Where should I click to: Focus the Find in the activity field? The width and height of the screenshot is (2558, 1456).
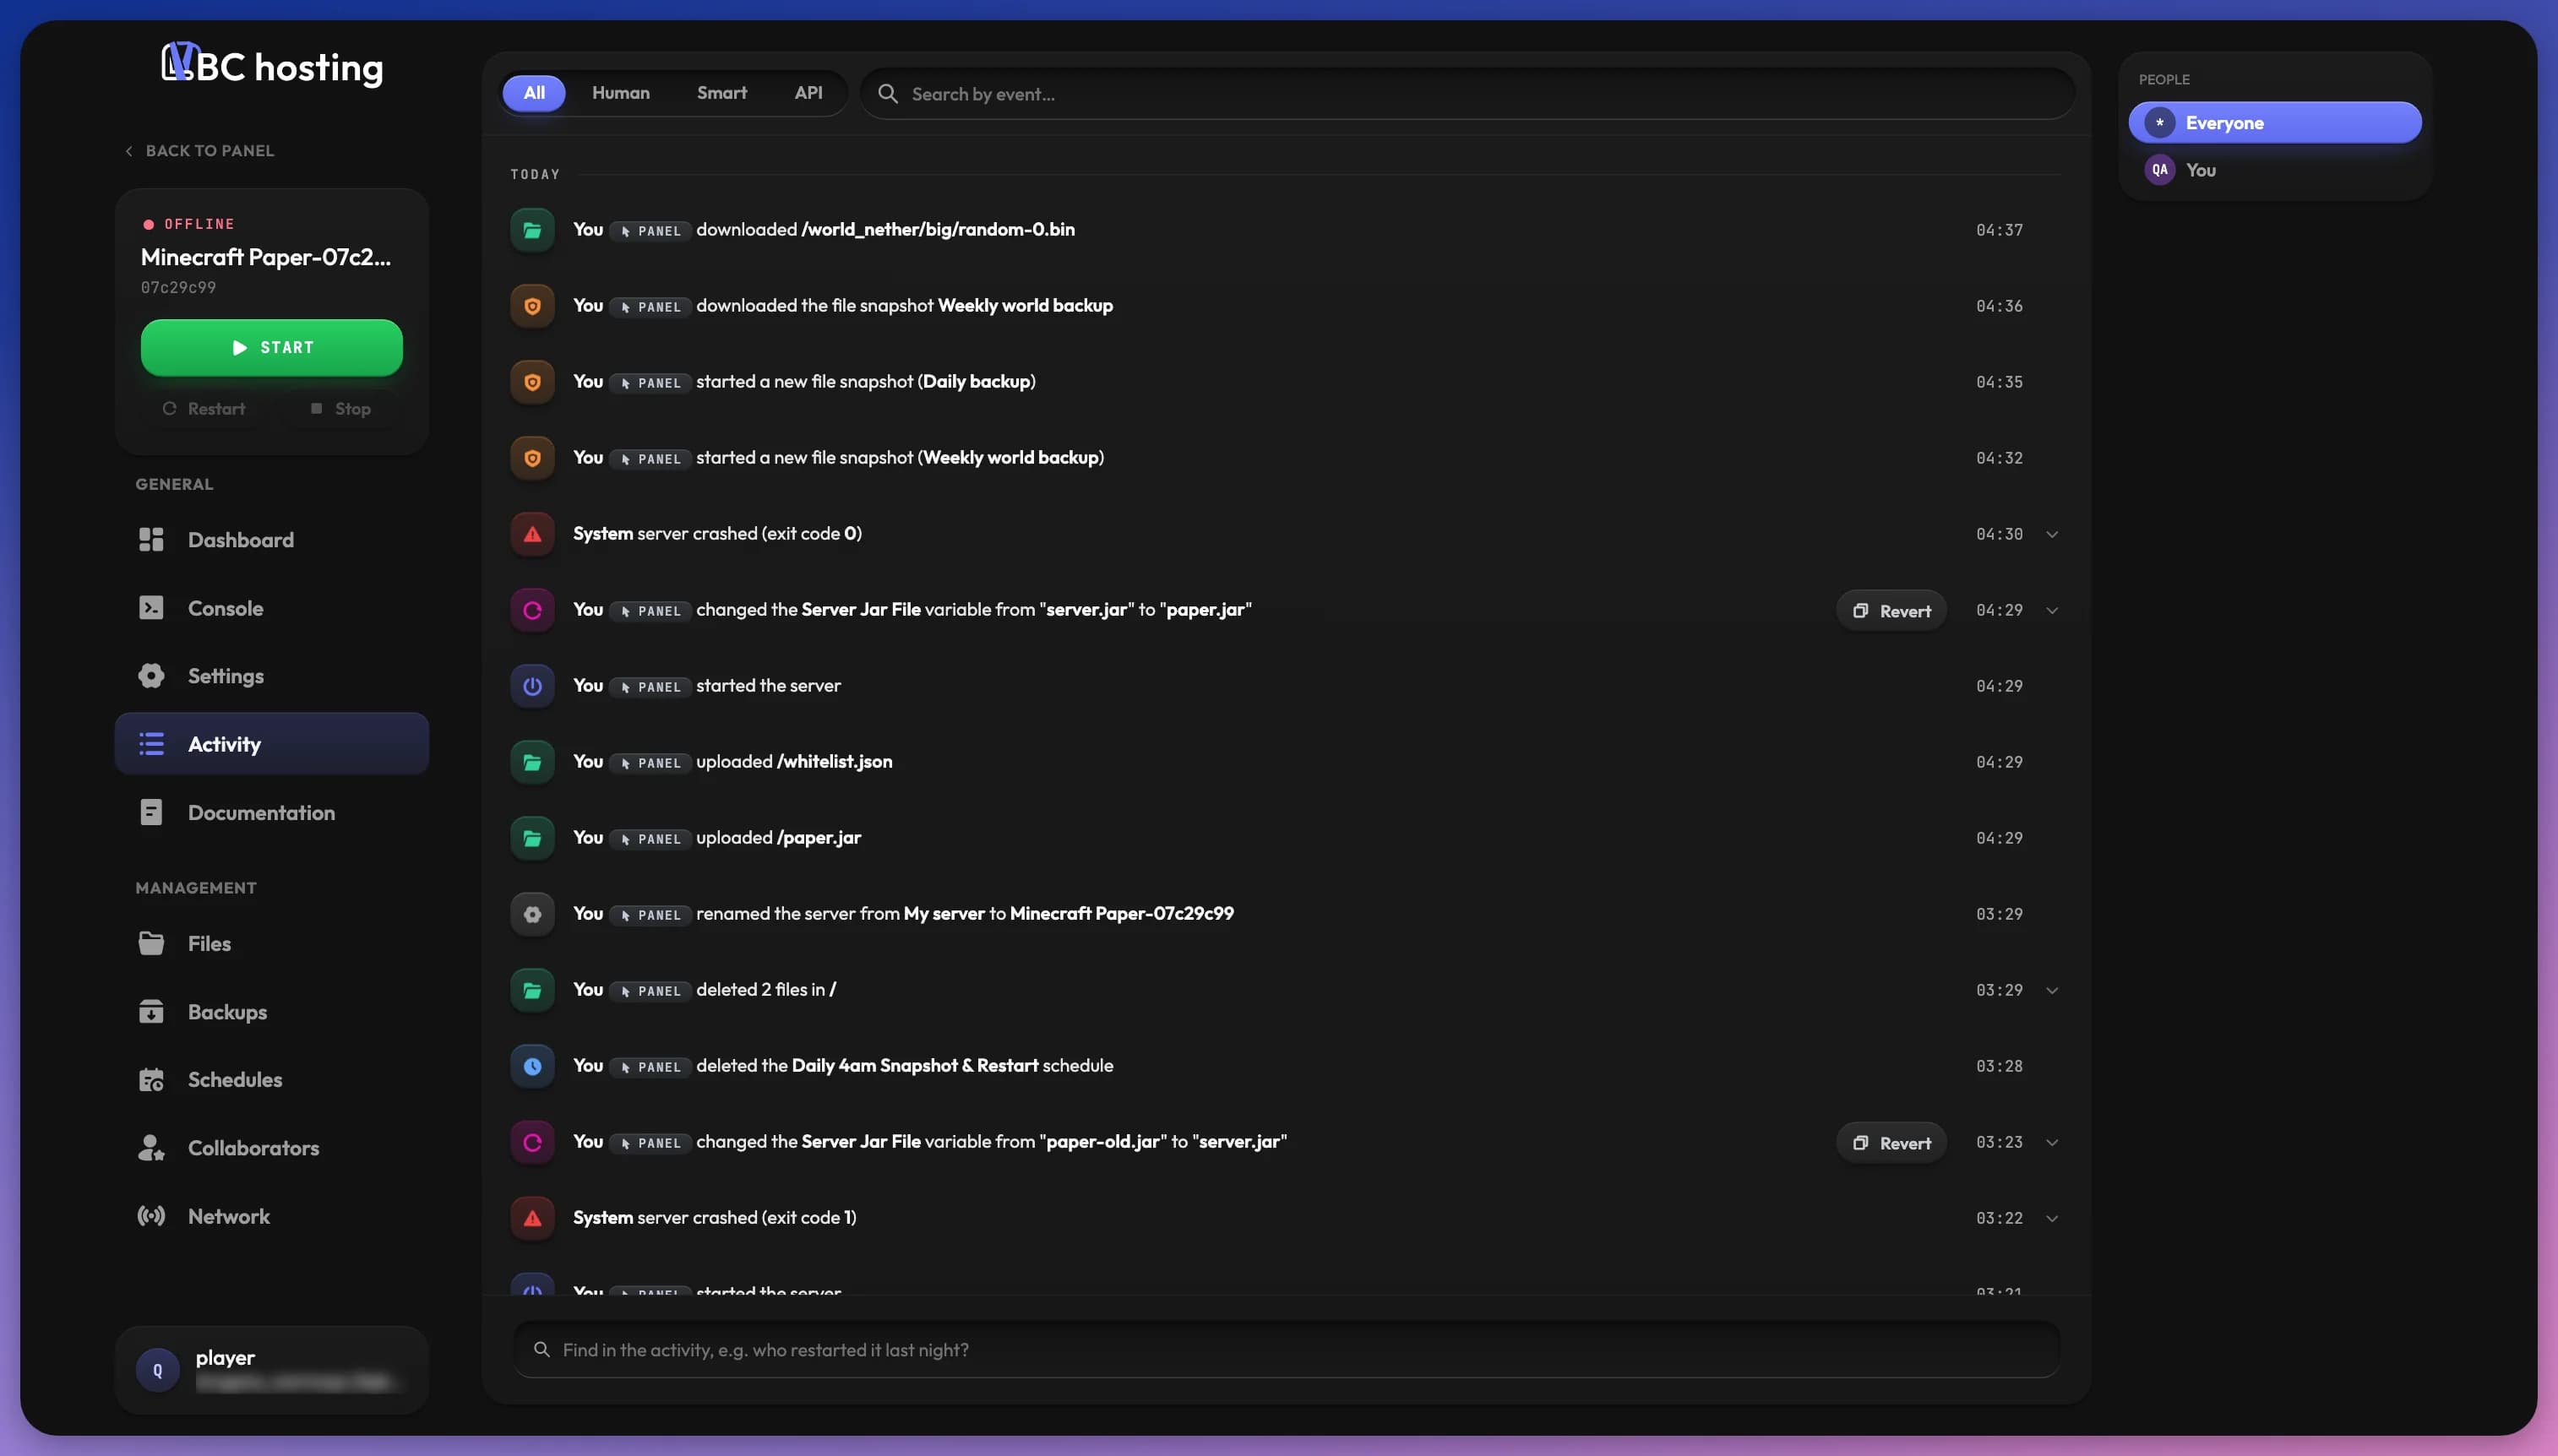point(1286,1350)
